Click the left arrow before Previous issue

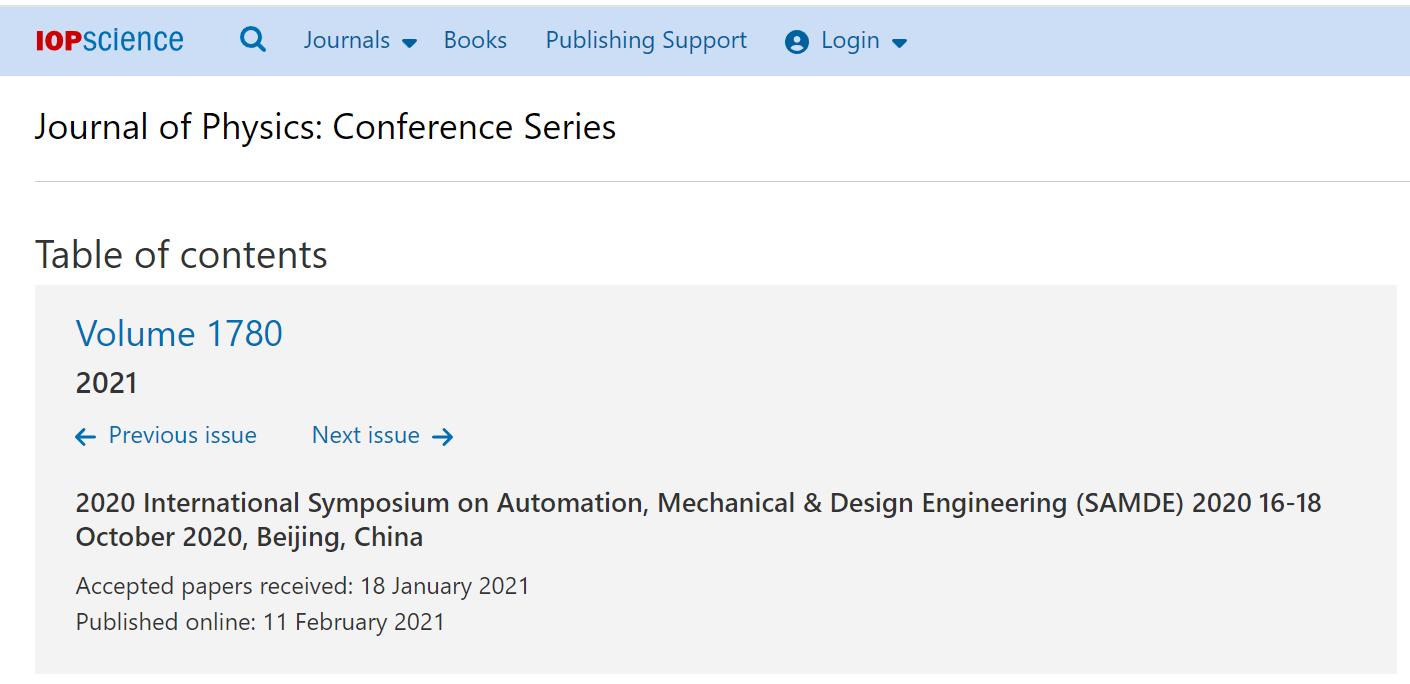[86, 436]
